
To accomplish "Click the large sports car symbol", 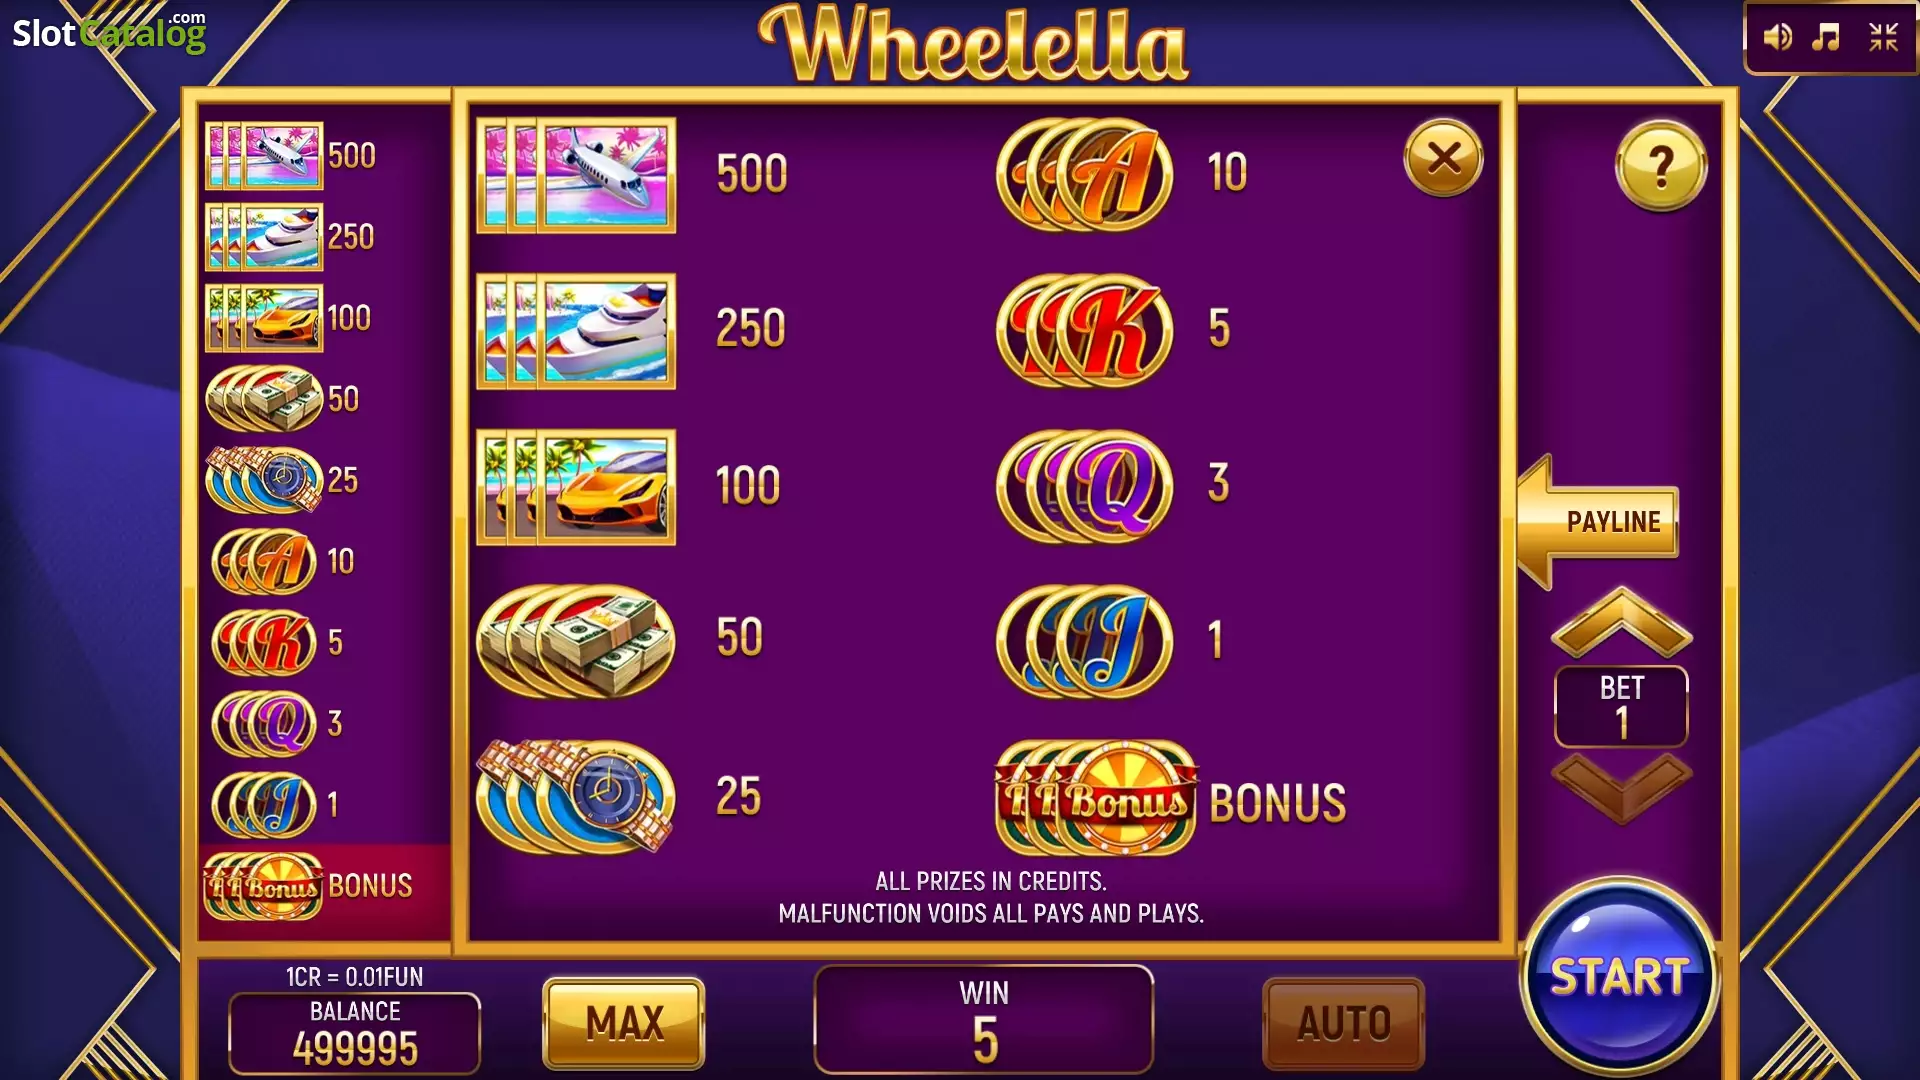I will (x=576, y=487).
